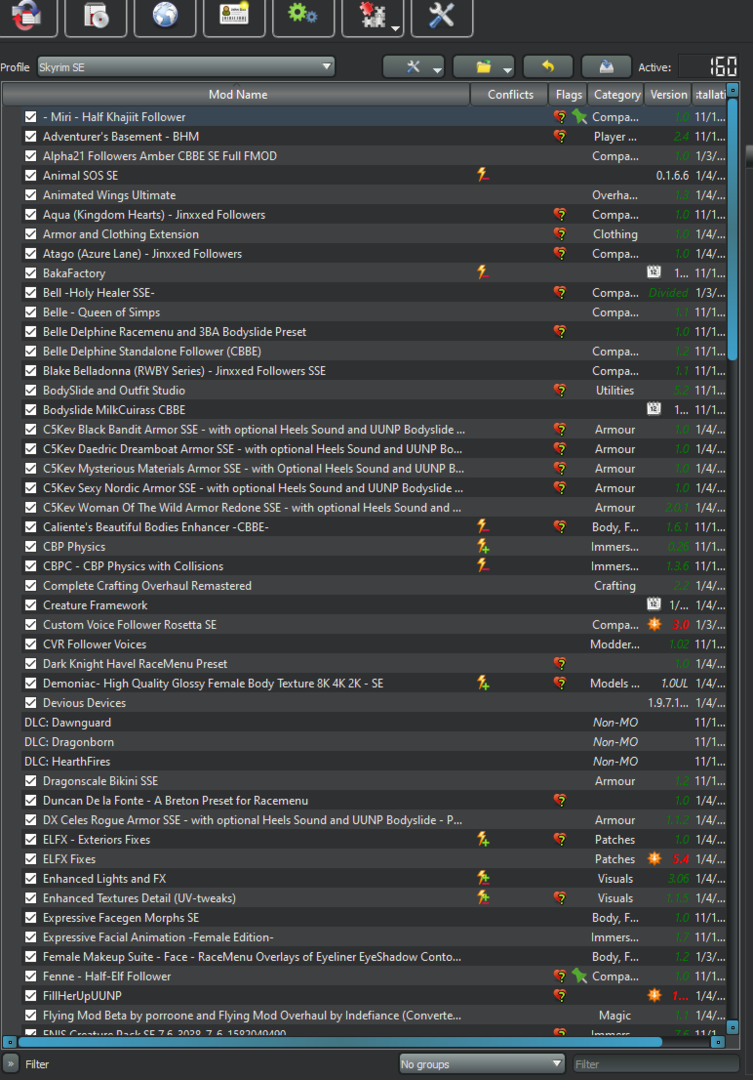The height and width of the screenshot is (1080, 753).
Task: Toggle Creature Framework checkbox
Action: [30, 605]
